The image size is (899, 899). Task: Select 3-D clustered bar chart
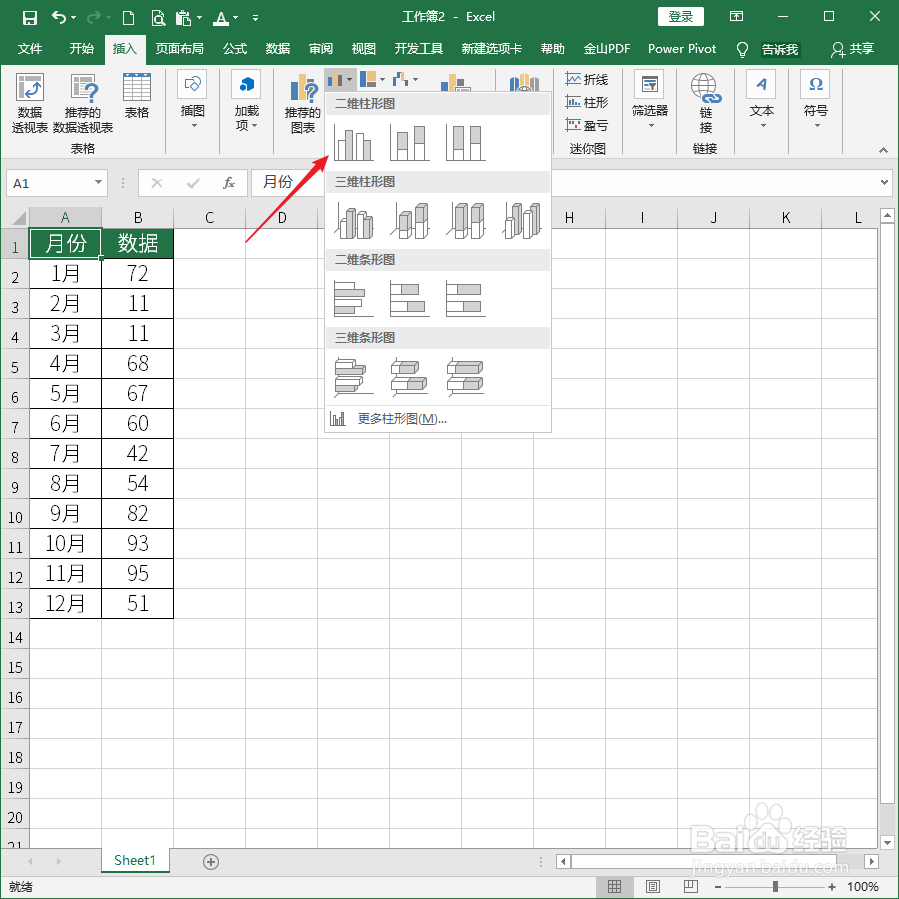tap(353, 377)
